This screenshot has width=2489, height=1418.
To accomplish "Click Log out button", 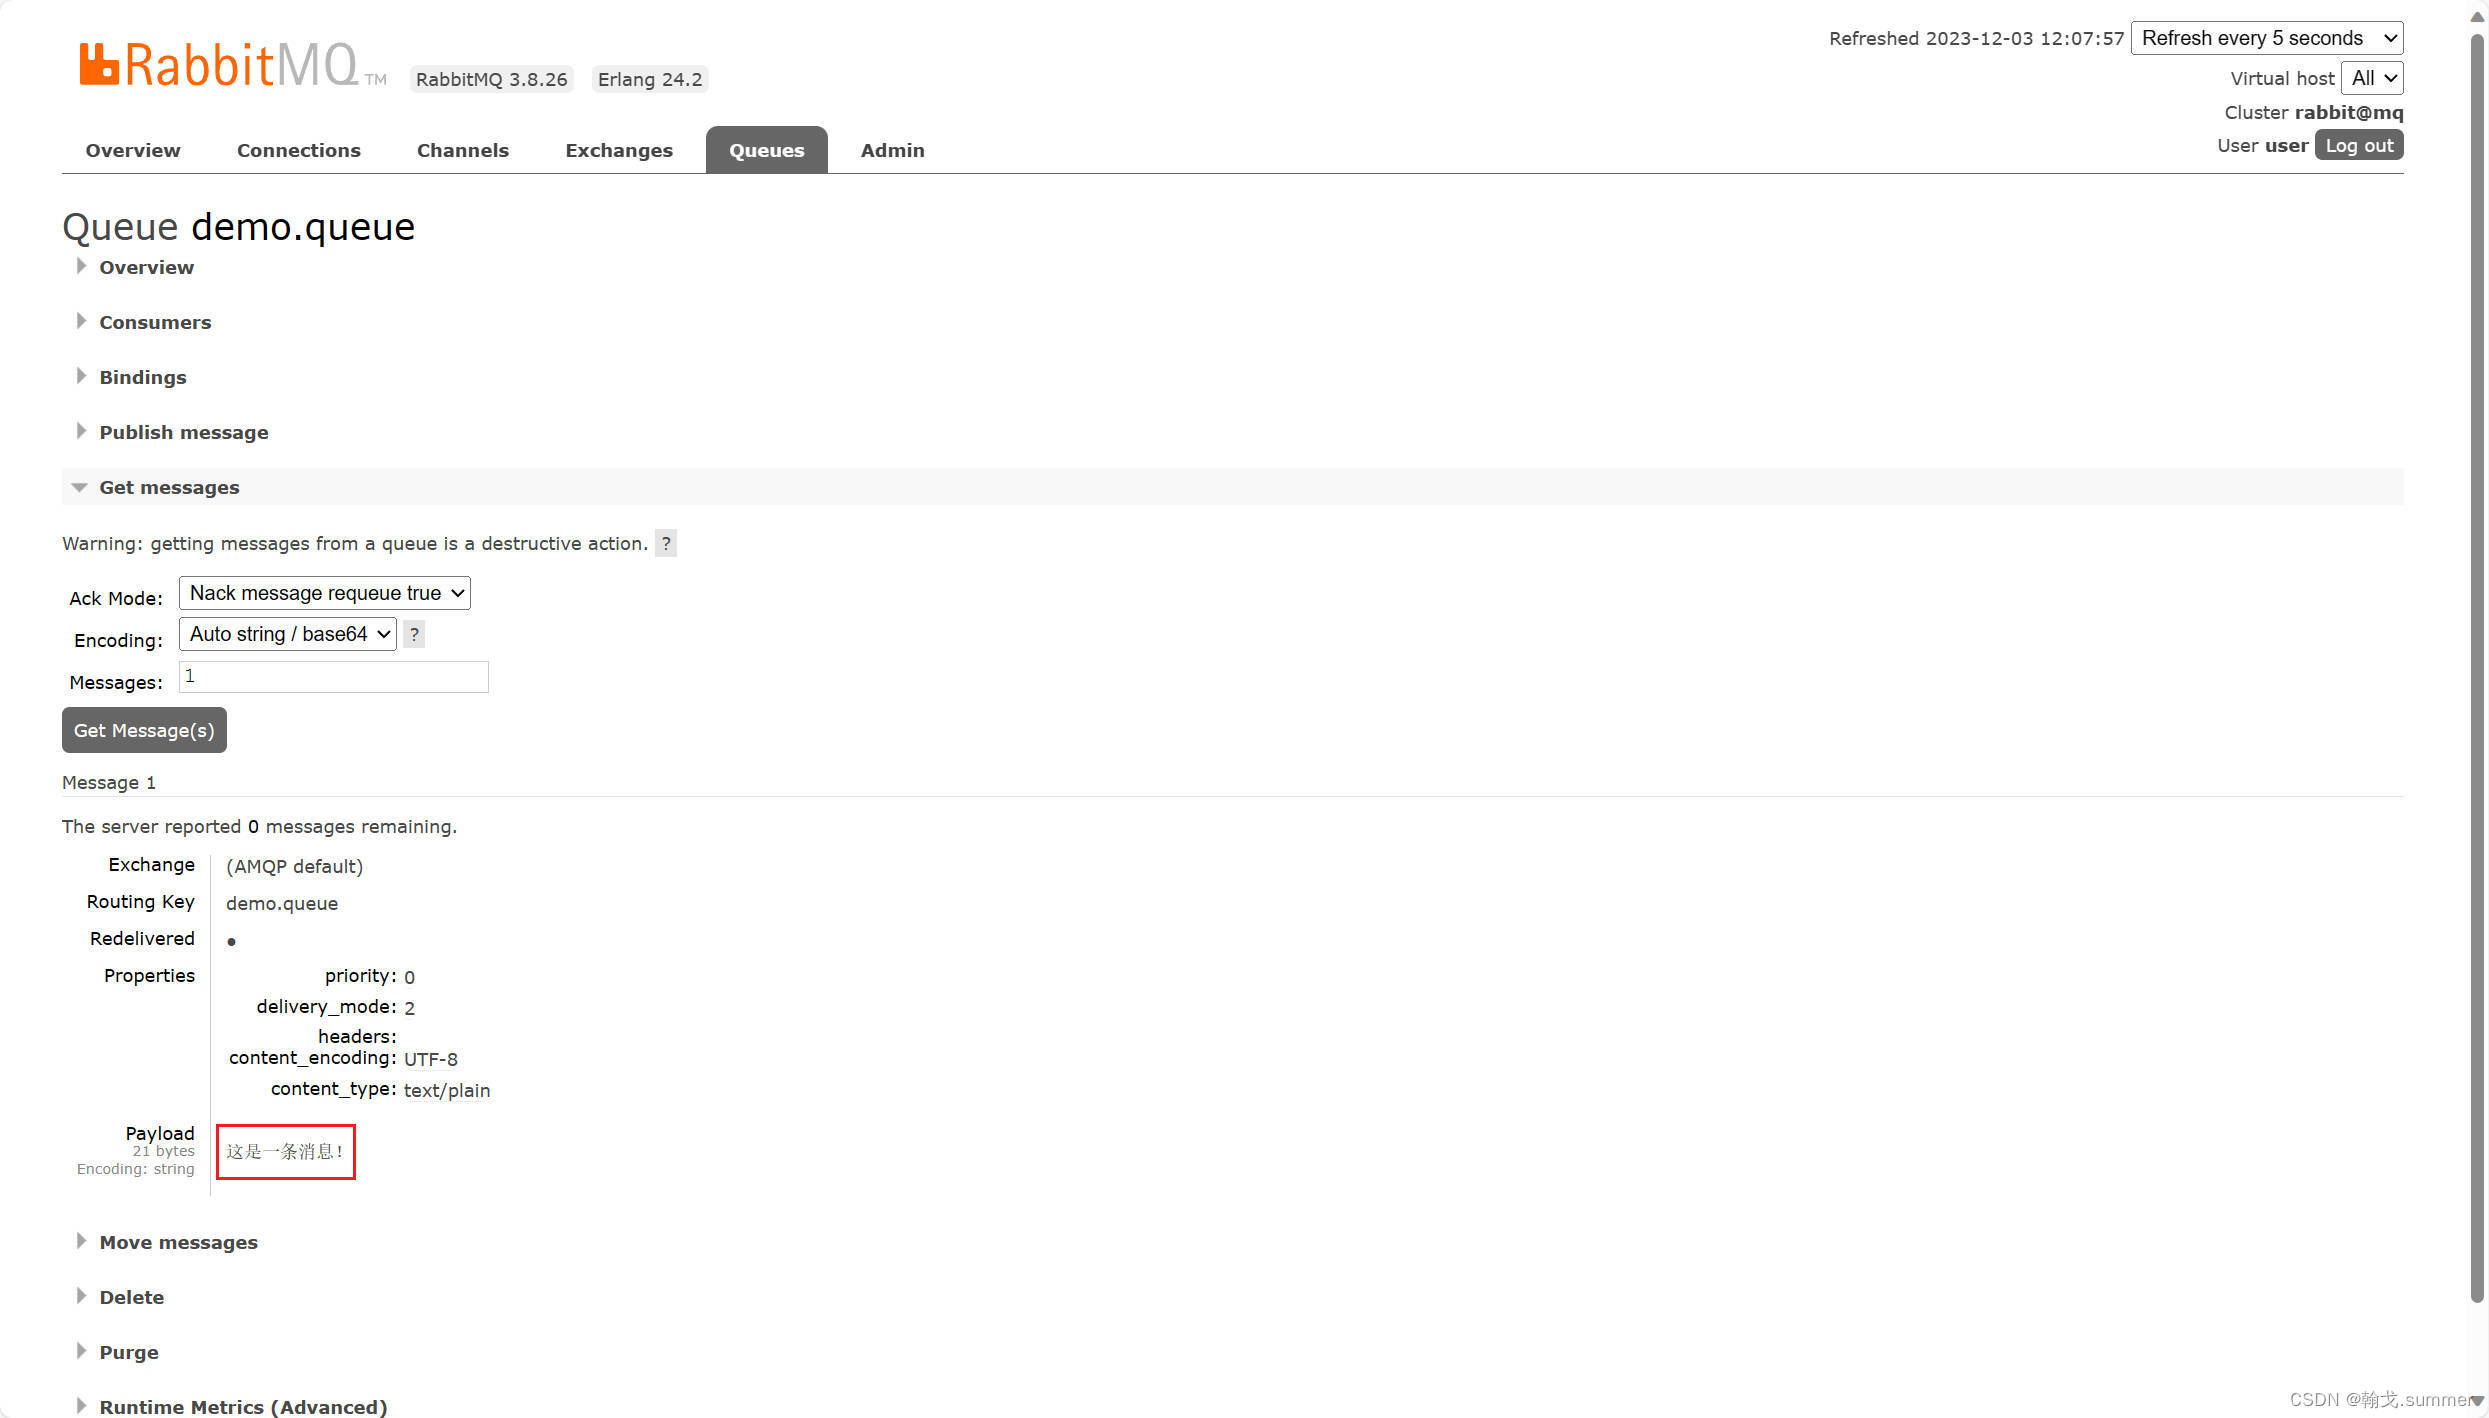I will [2361, 144].
